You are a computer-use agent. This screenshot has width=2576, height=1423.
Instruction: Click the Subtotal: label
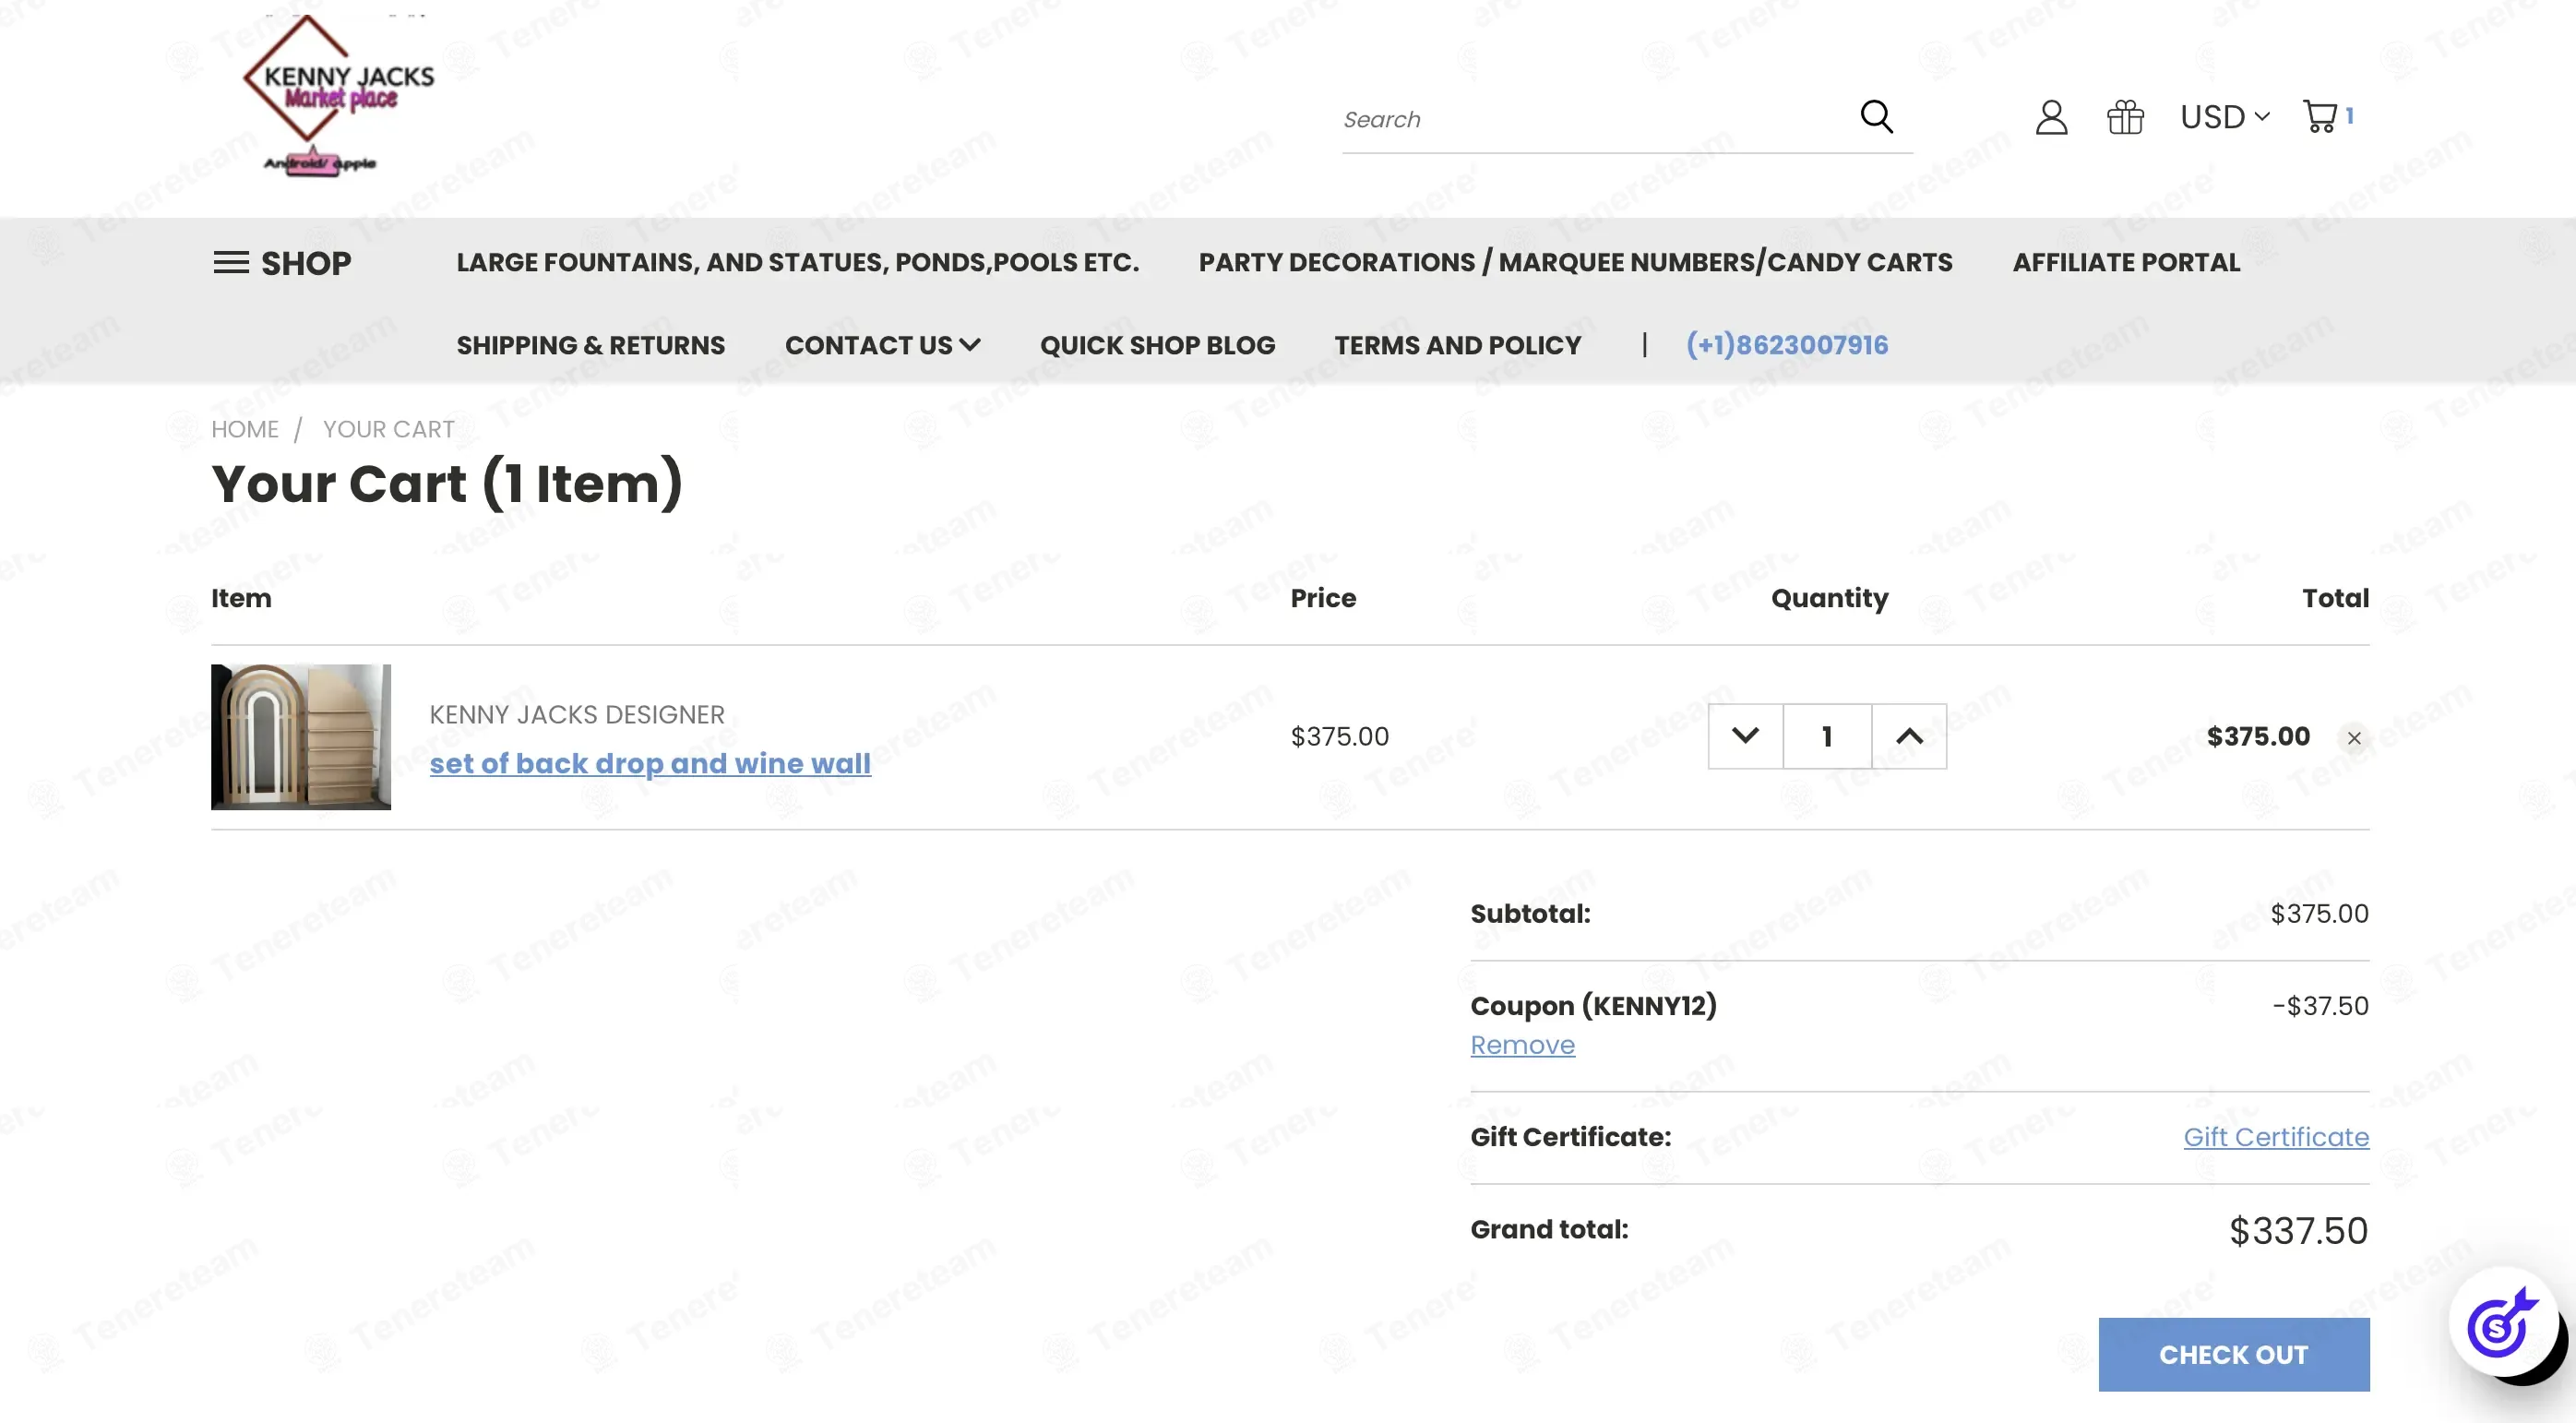click(x=1530, y=914)
